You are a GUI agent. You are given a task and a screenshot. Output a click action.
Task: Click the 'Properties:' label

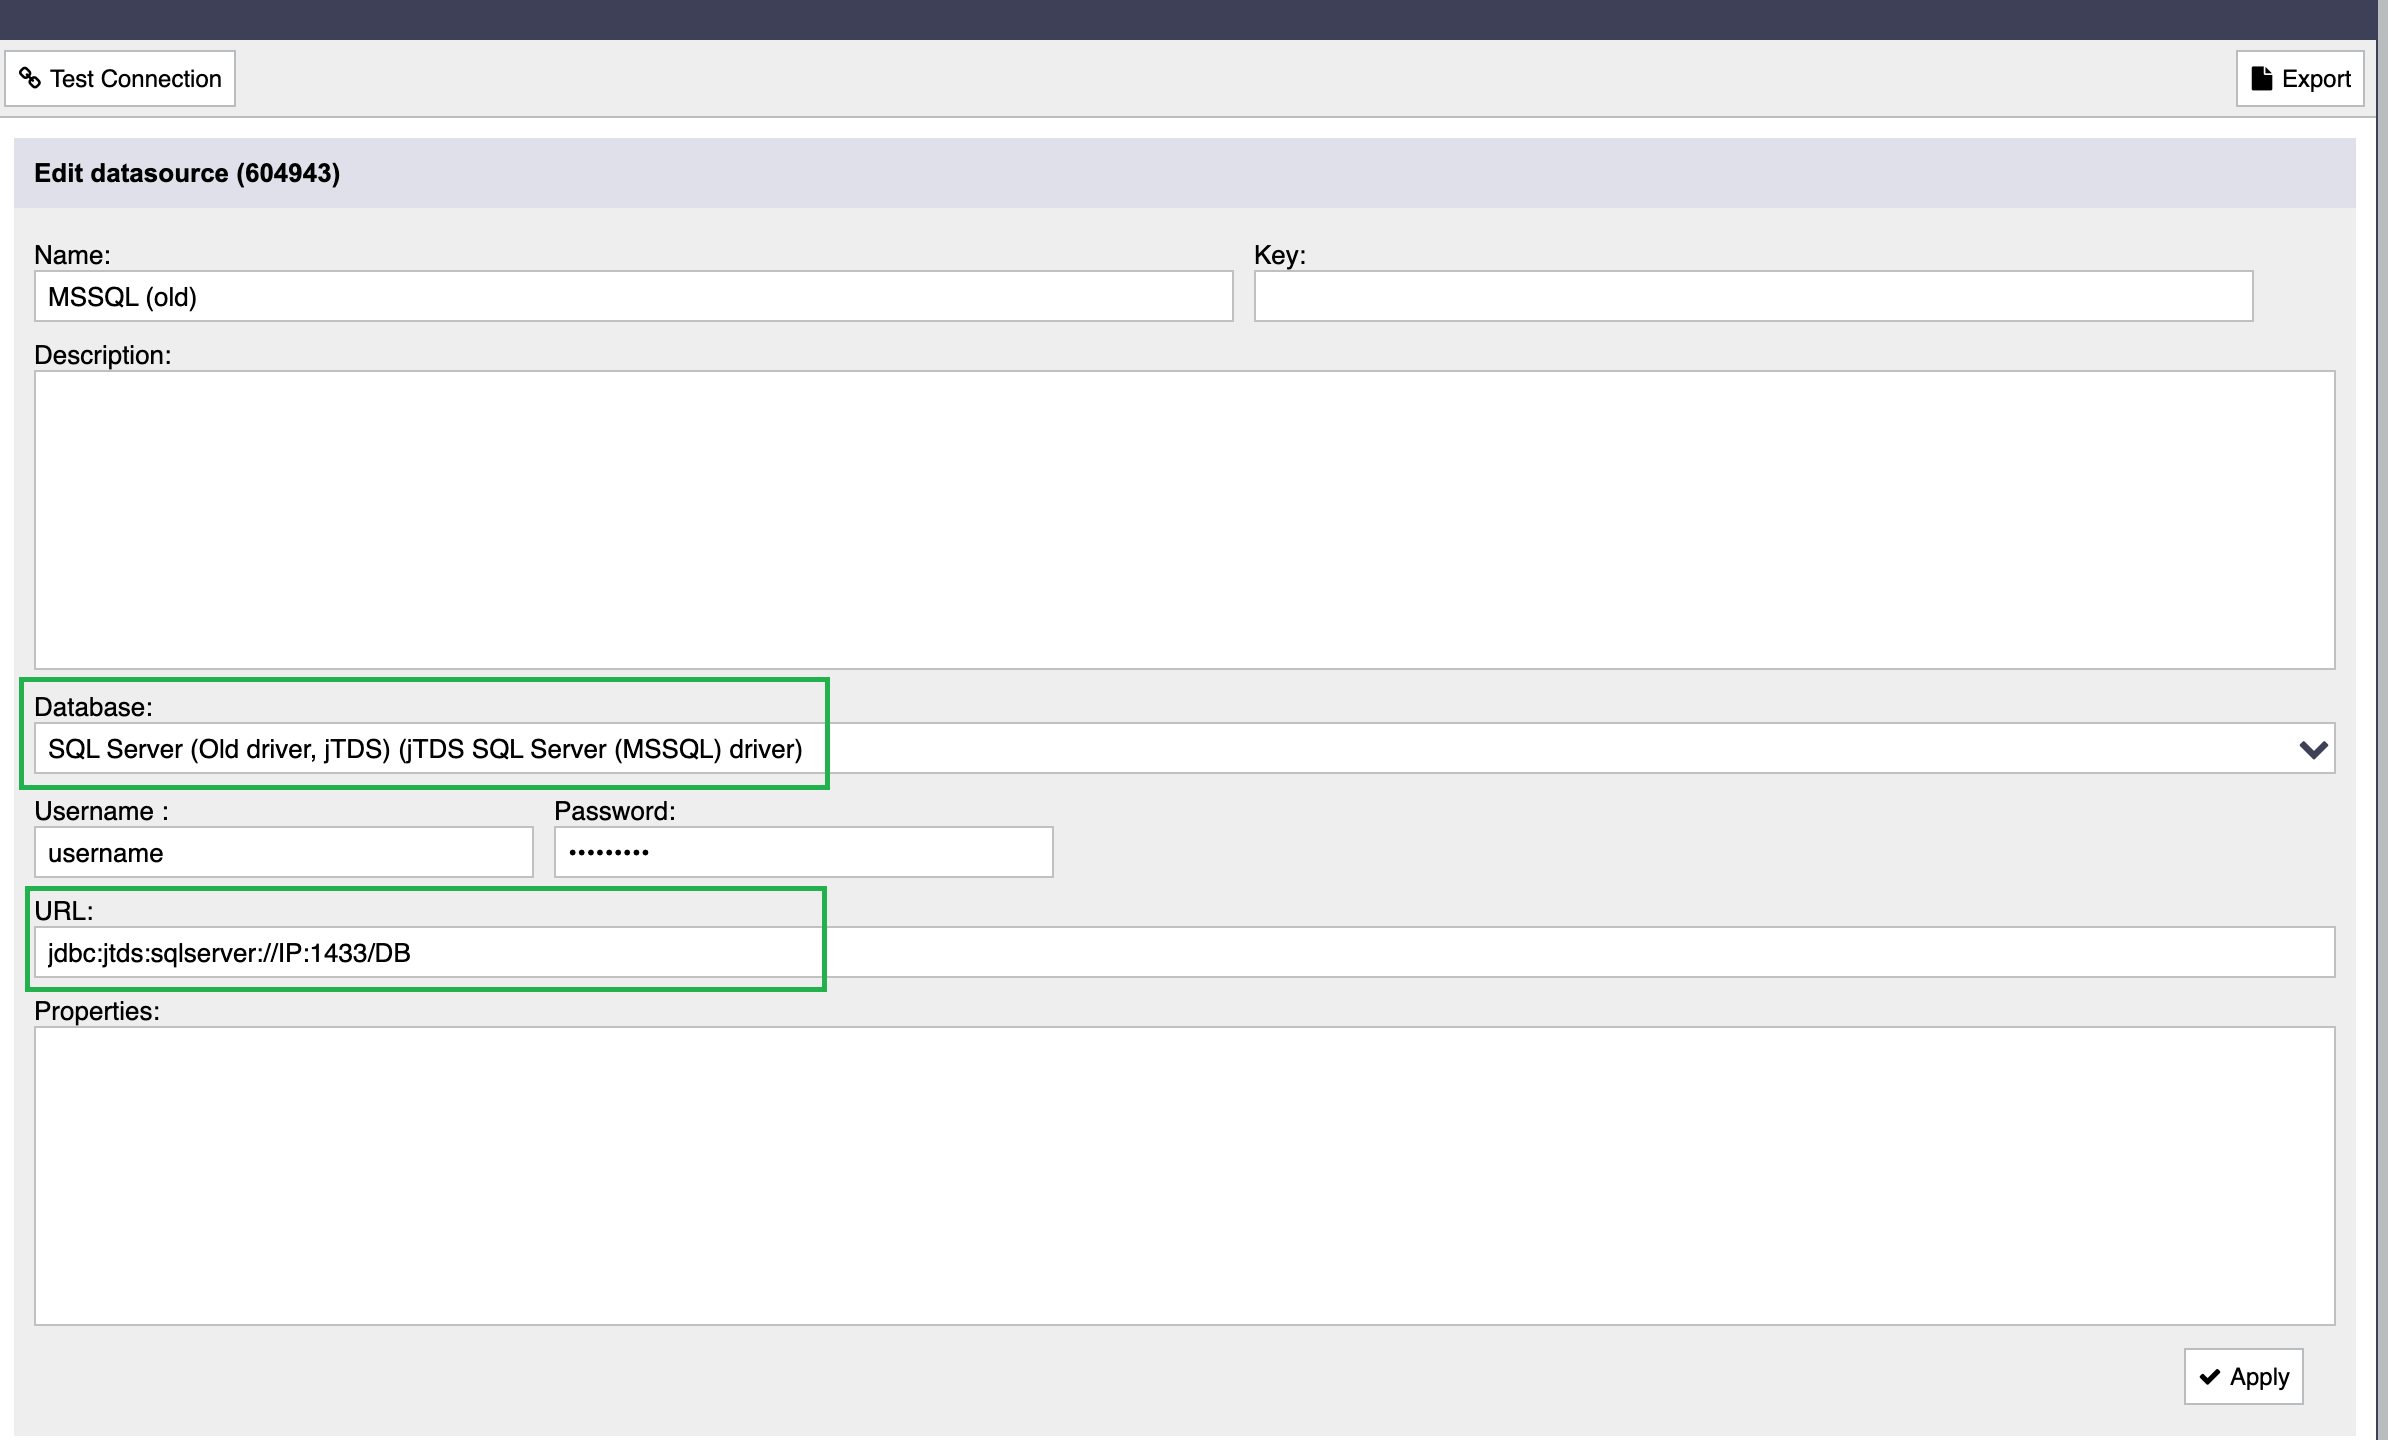pyautogui.click(x=97, y=1011)
